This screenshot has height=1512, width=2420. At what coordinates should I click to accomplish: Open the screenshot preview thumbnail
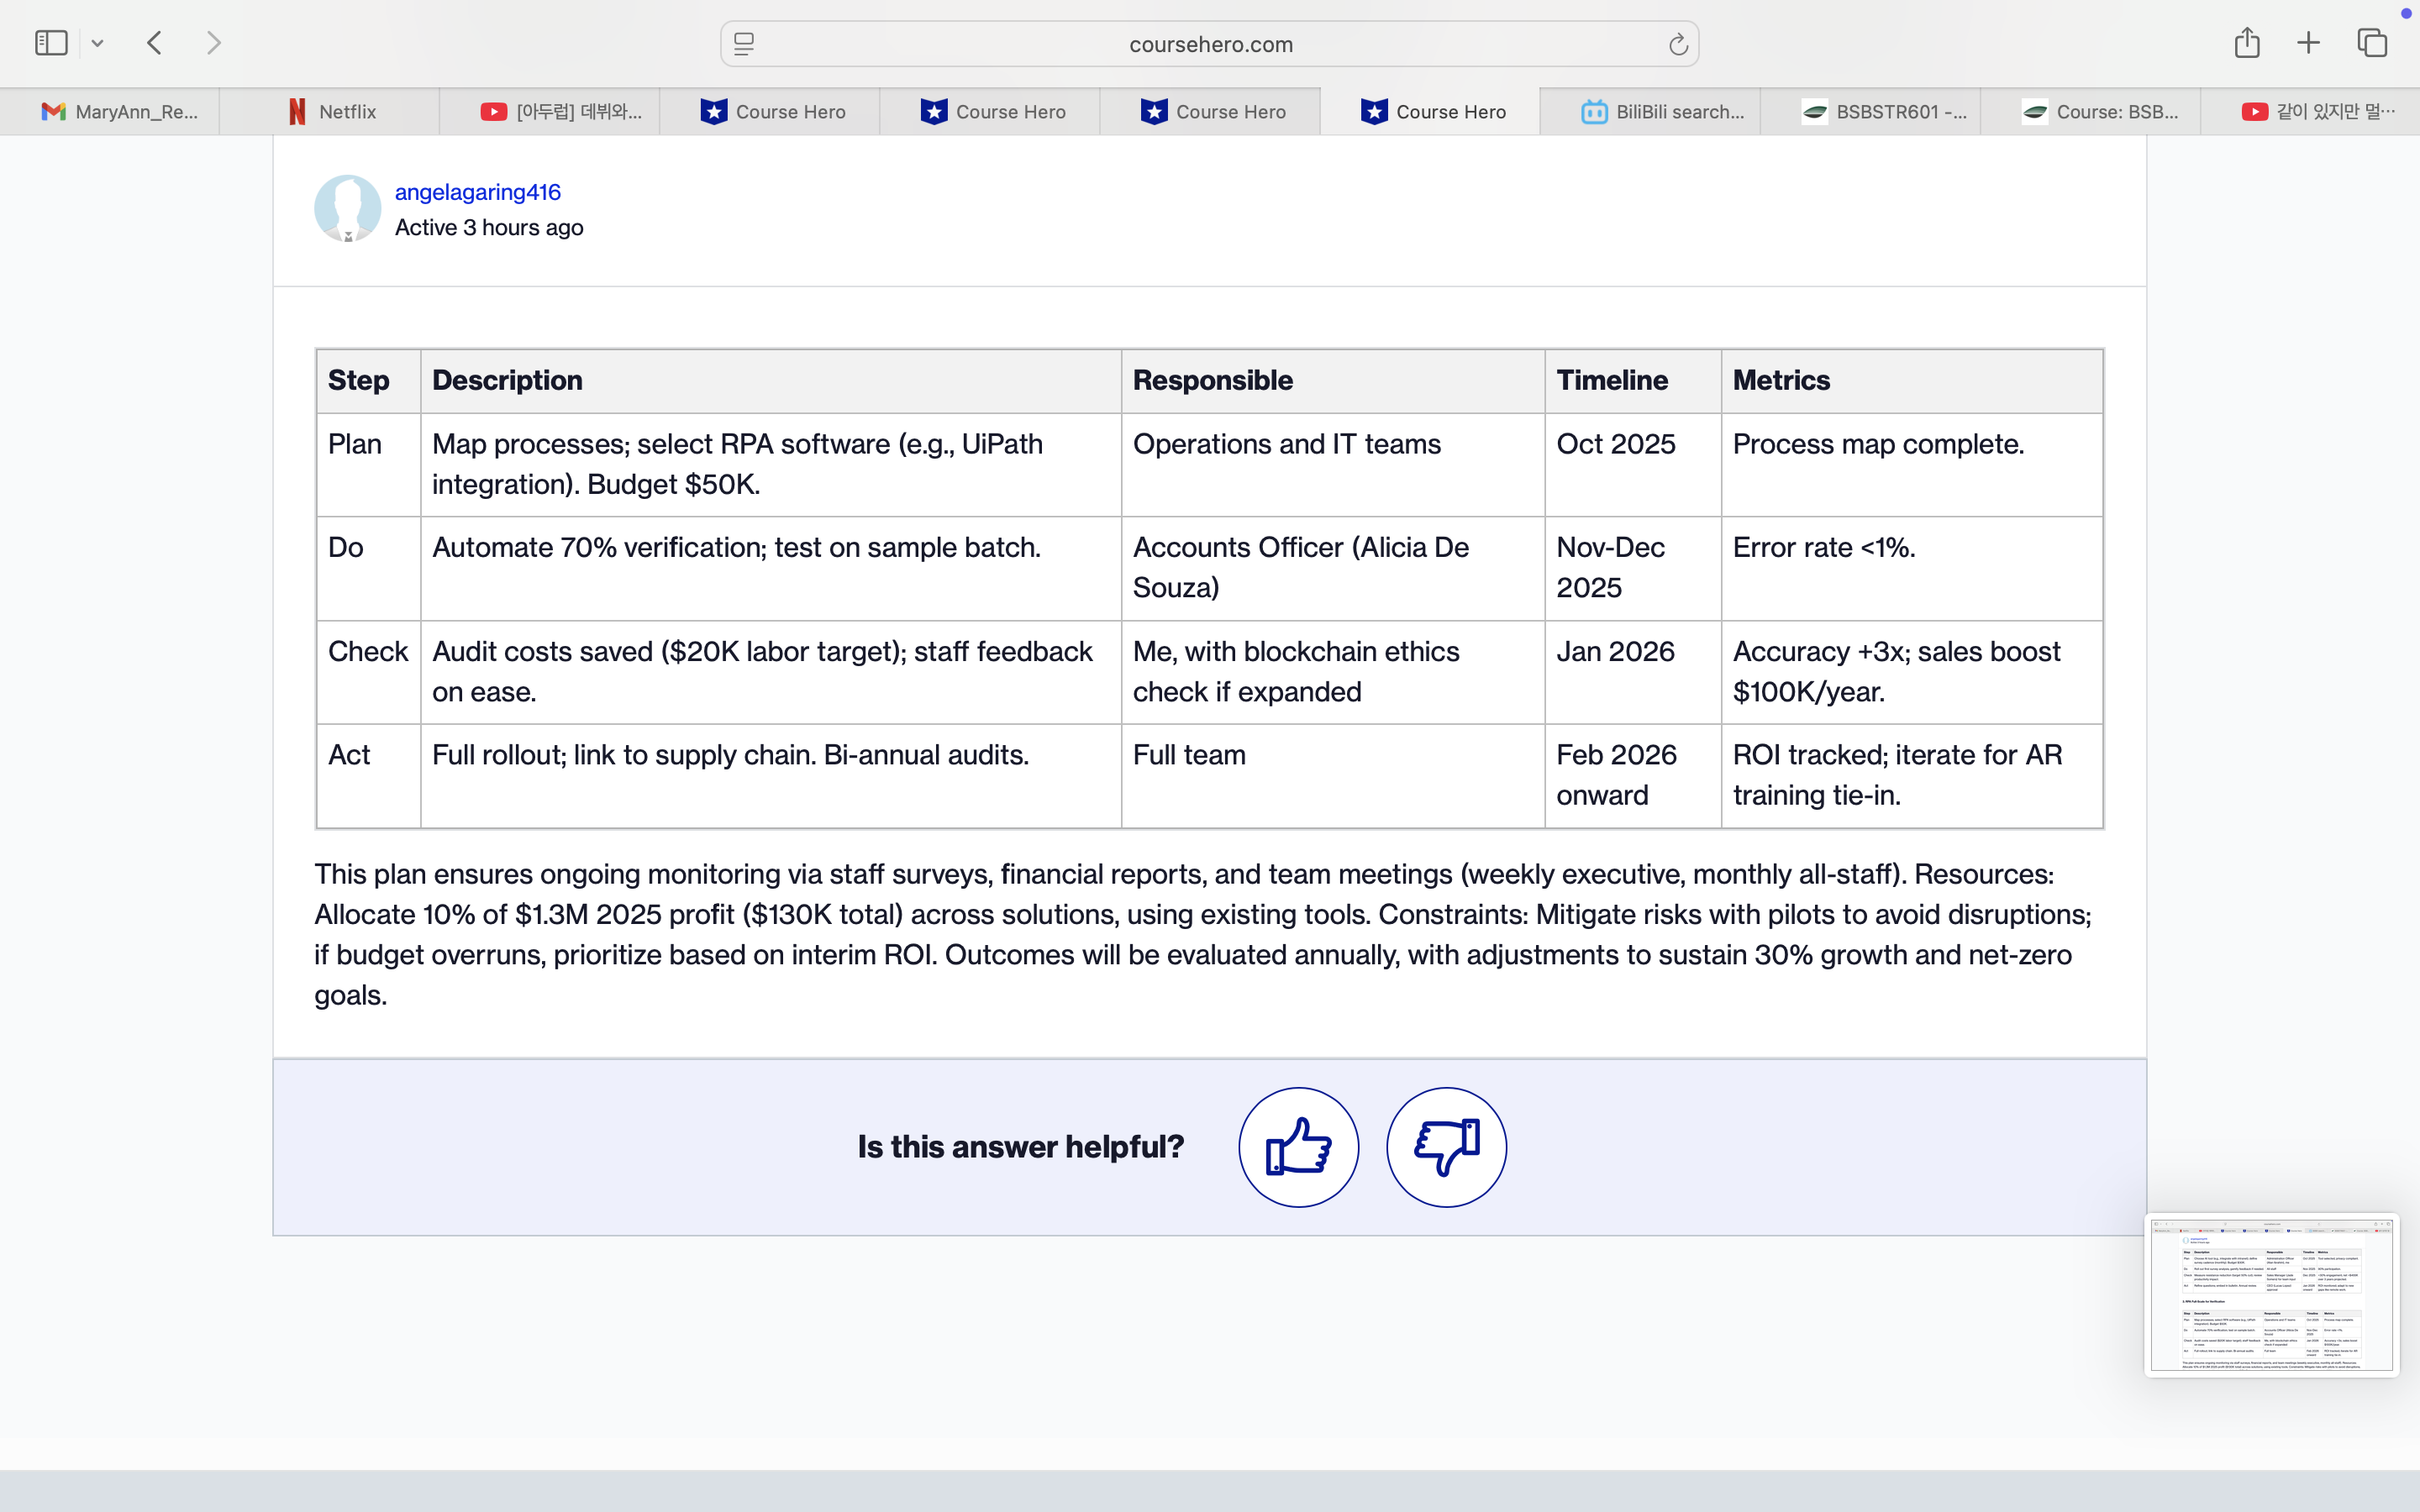click(2271, 1295)
